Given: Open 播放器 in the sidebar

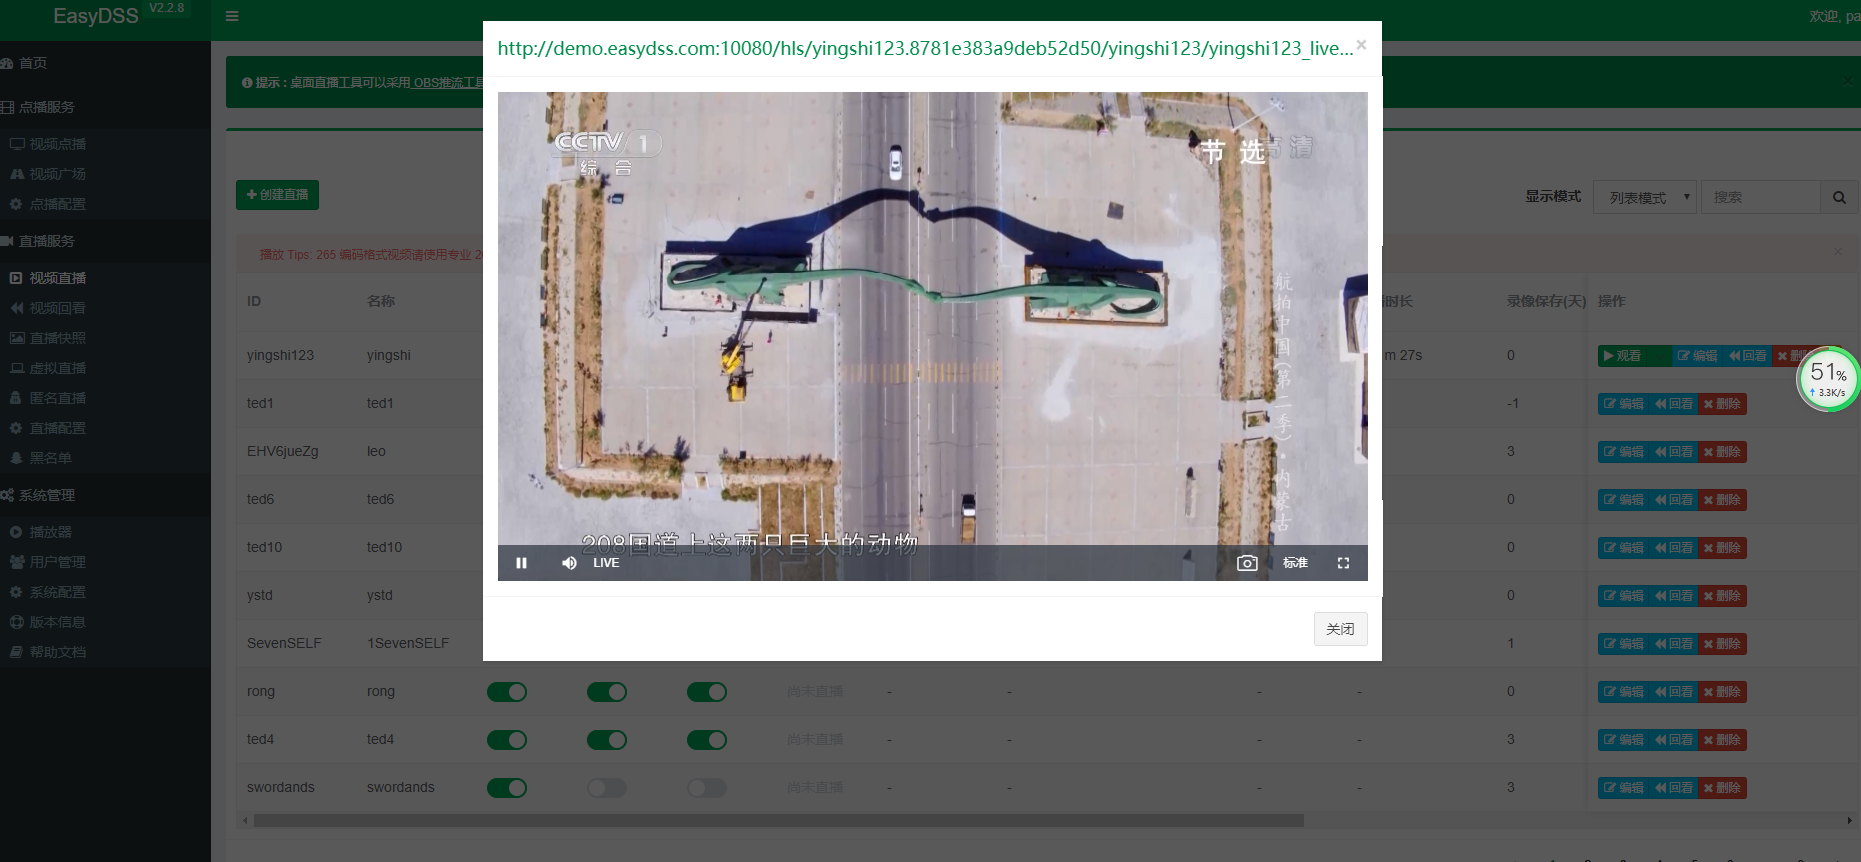Looking at the screenshot, I should 50,532.
